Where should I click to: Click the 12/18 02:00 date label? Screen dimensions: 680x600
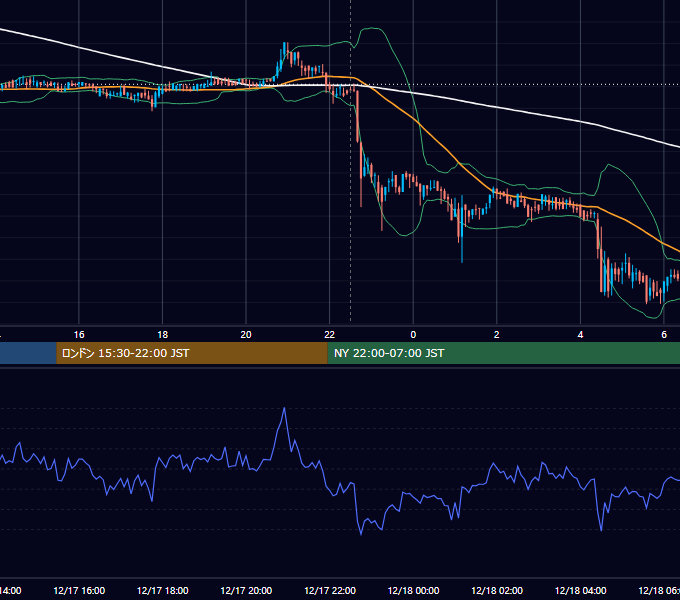tap(497, 591)
